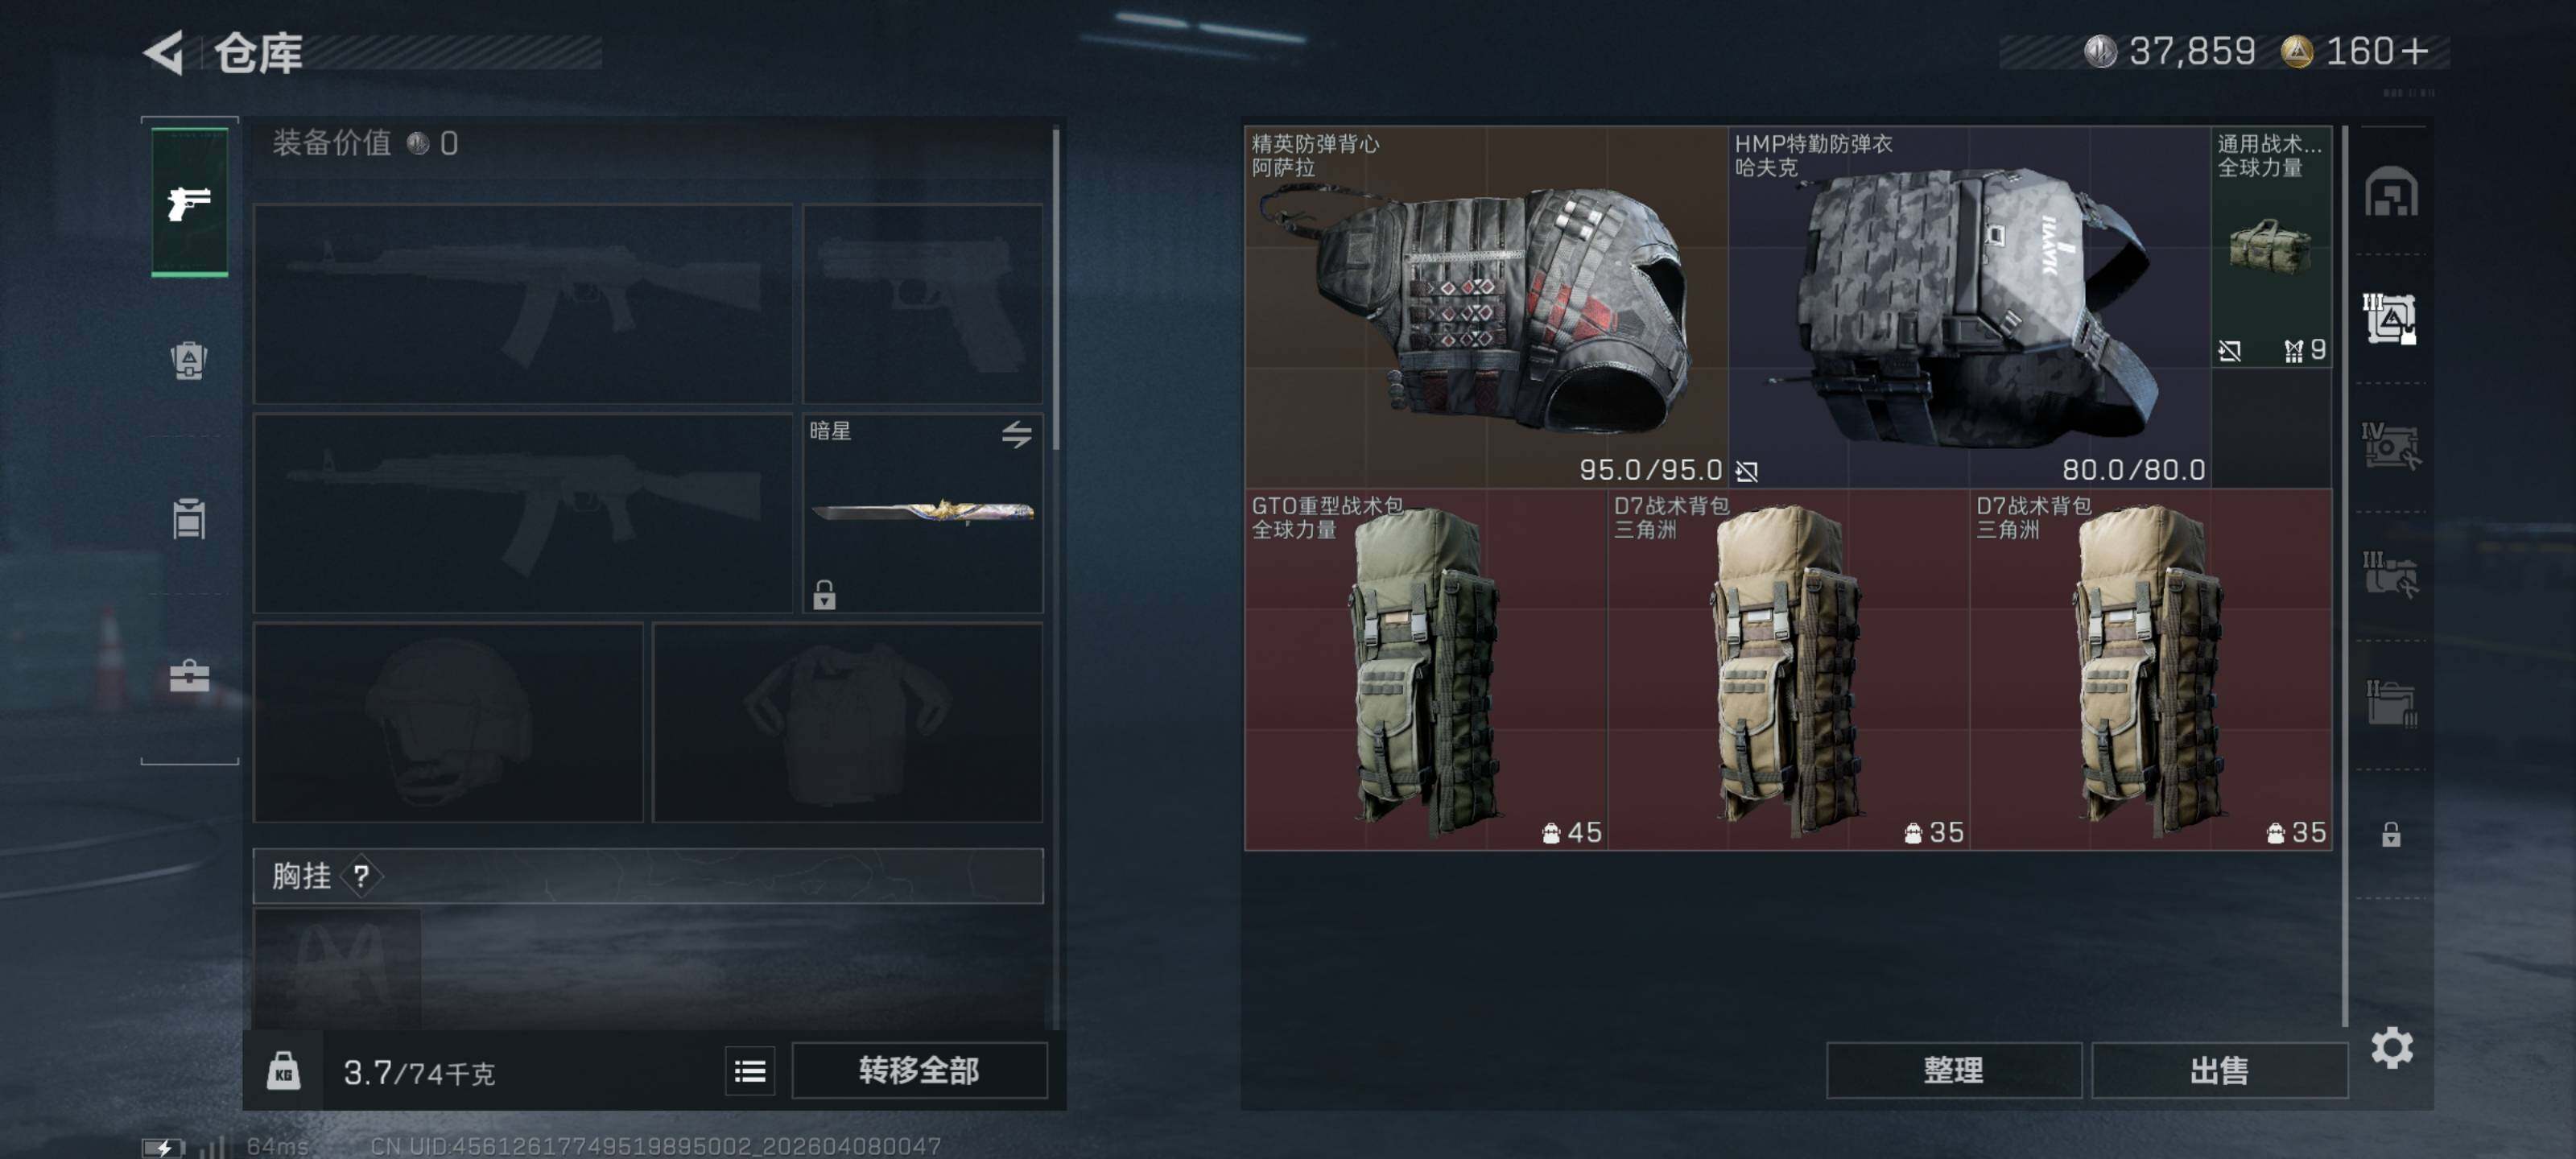Select the GTO重型战术包 backpack item

(1426, 669)
